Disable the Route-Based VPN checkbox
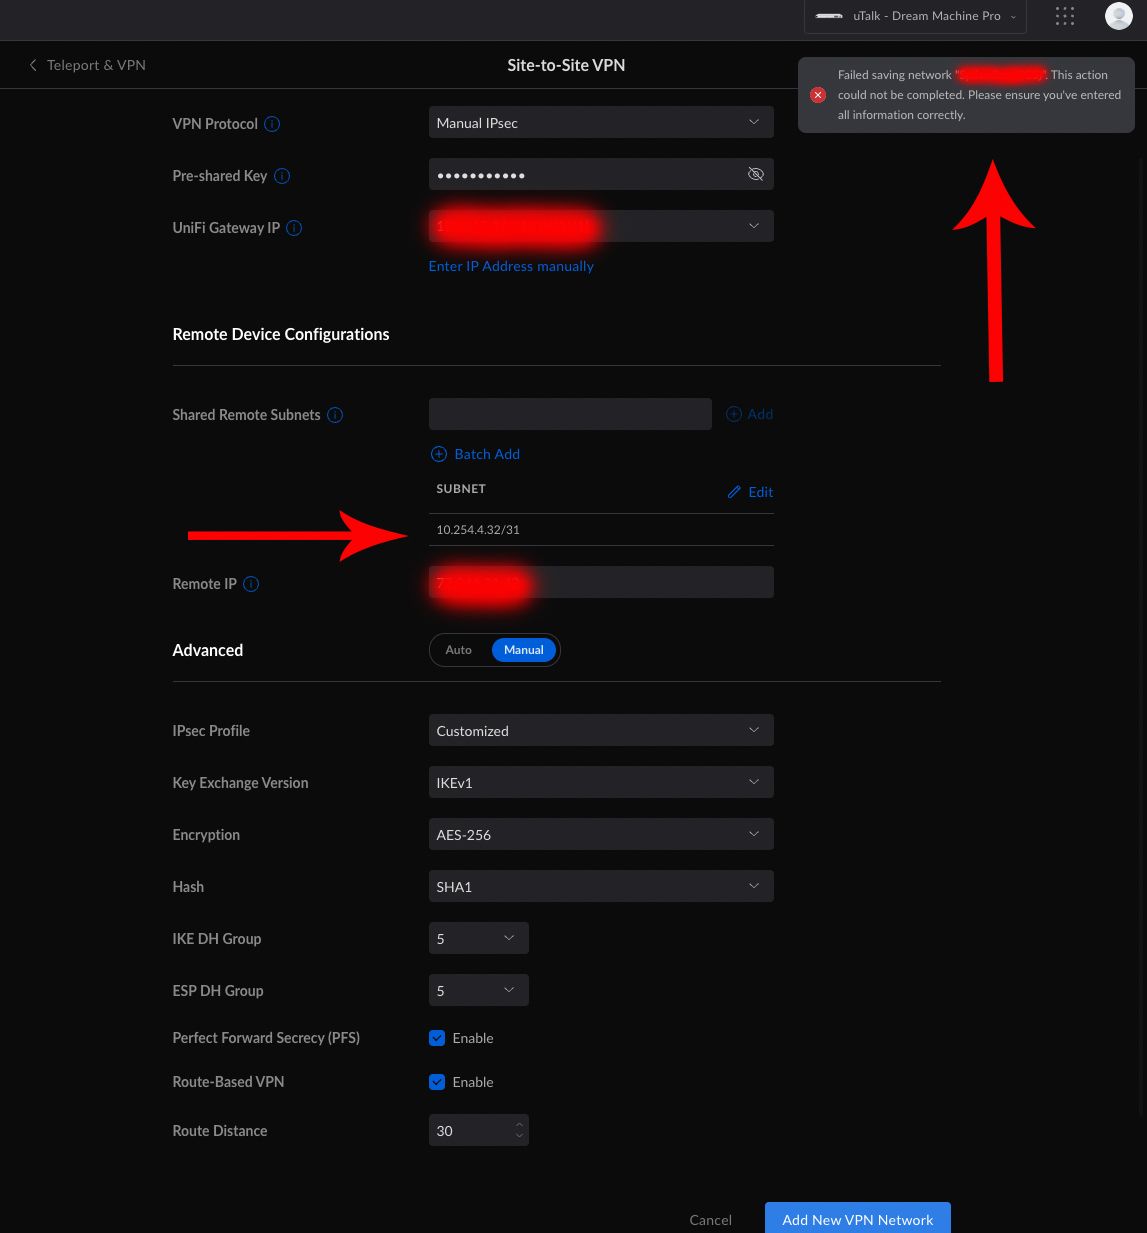The image size is (1147, 1233). click(437, 1082)
